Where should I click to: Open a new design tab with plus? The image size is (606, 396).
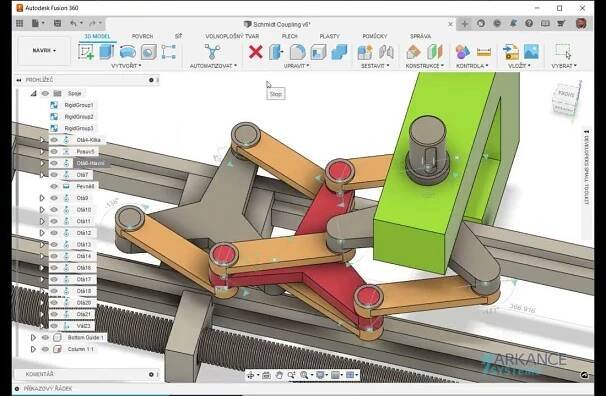[465, 24]
